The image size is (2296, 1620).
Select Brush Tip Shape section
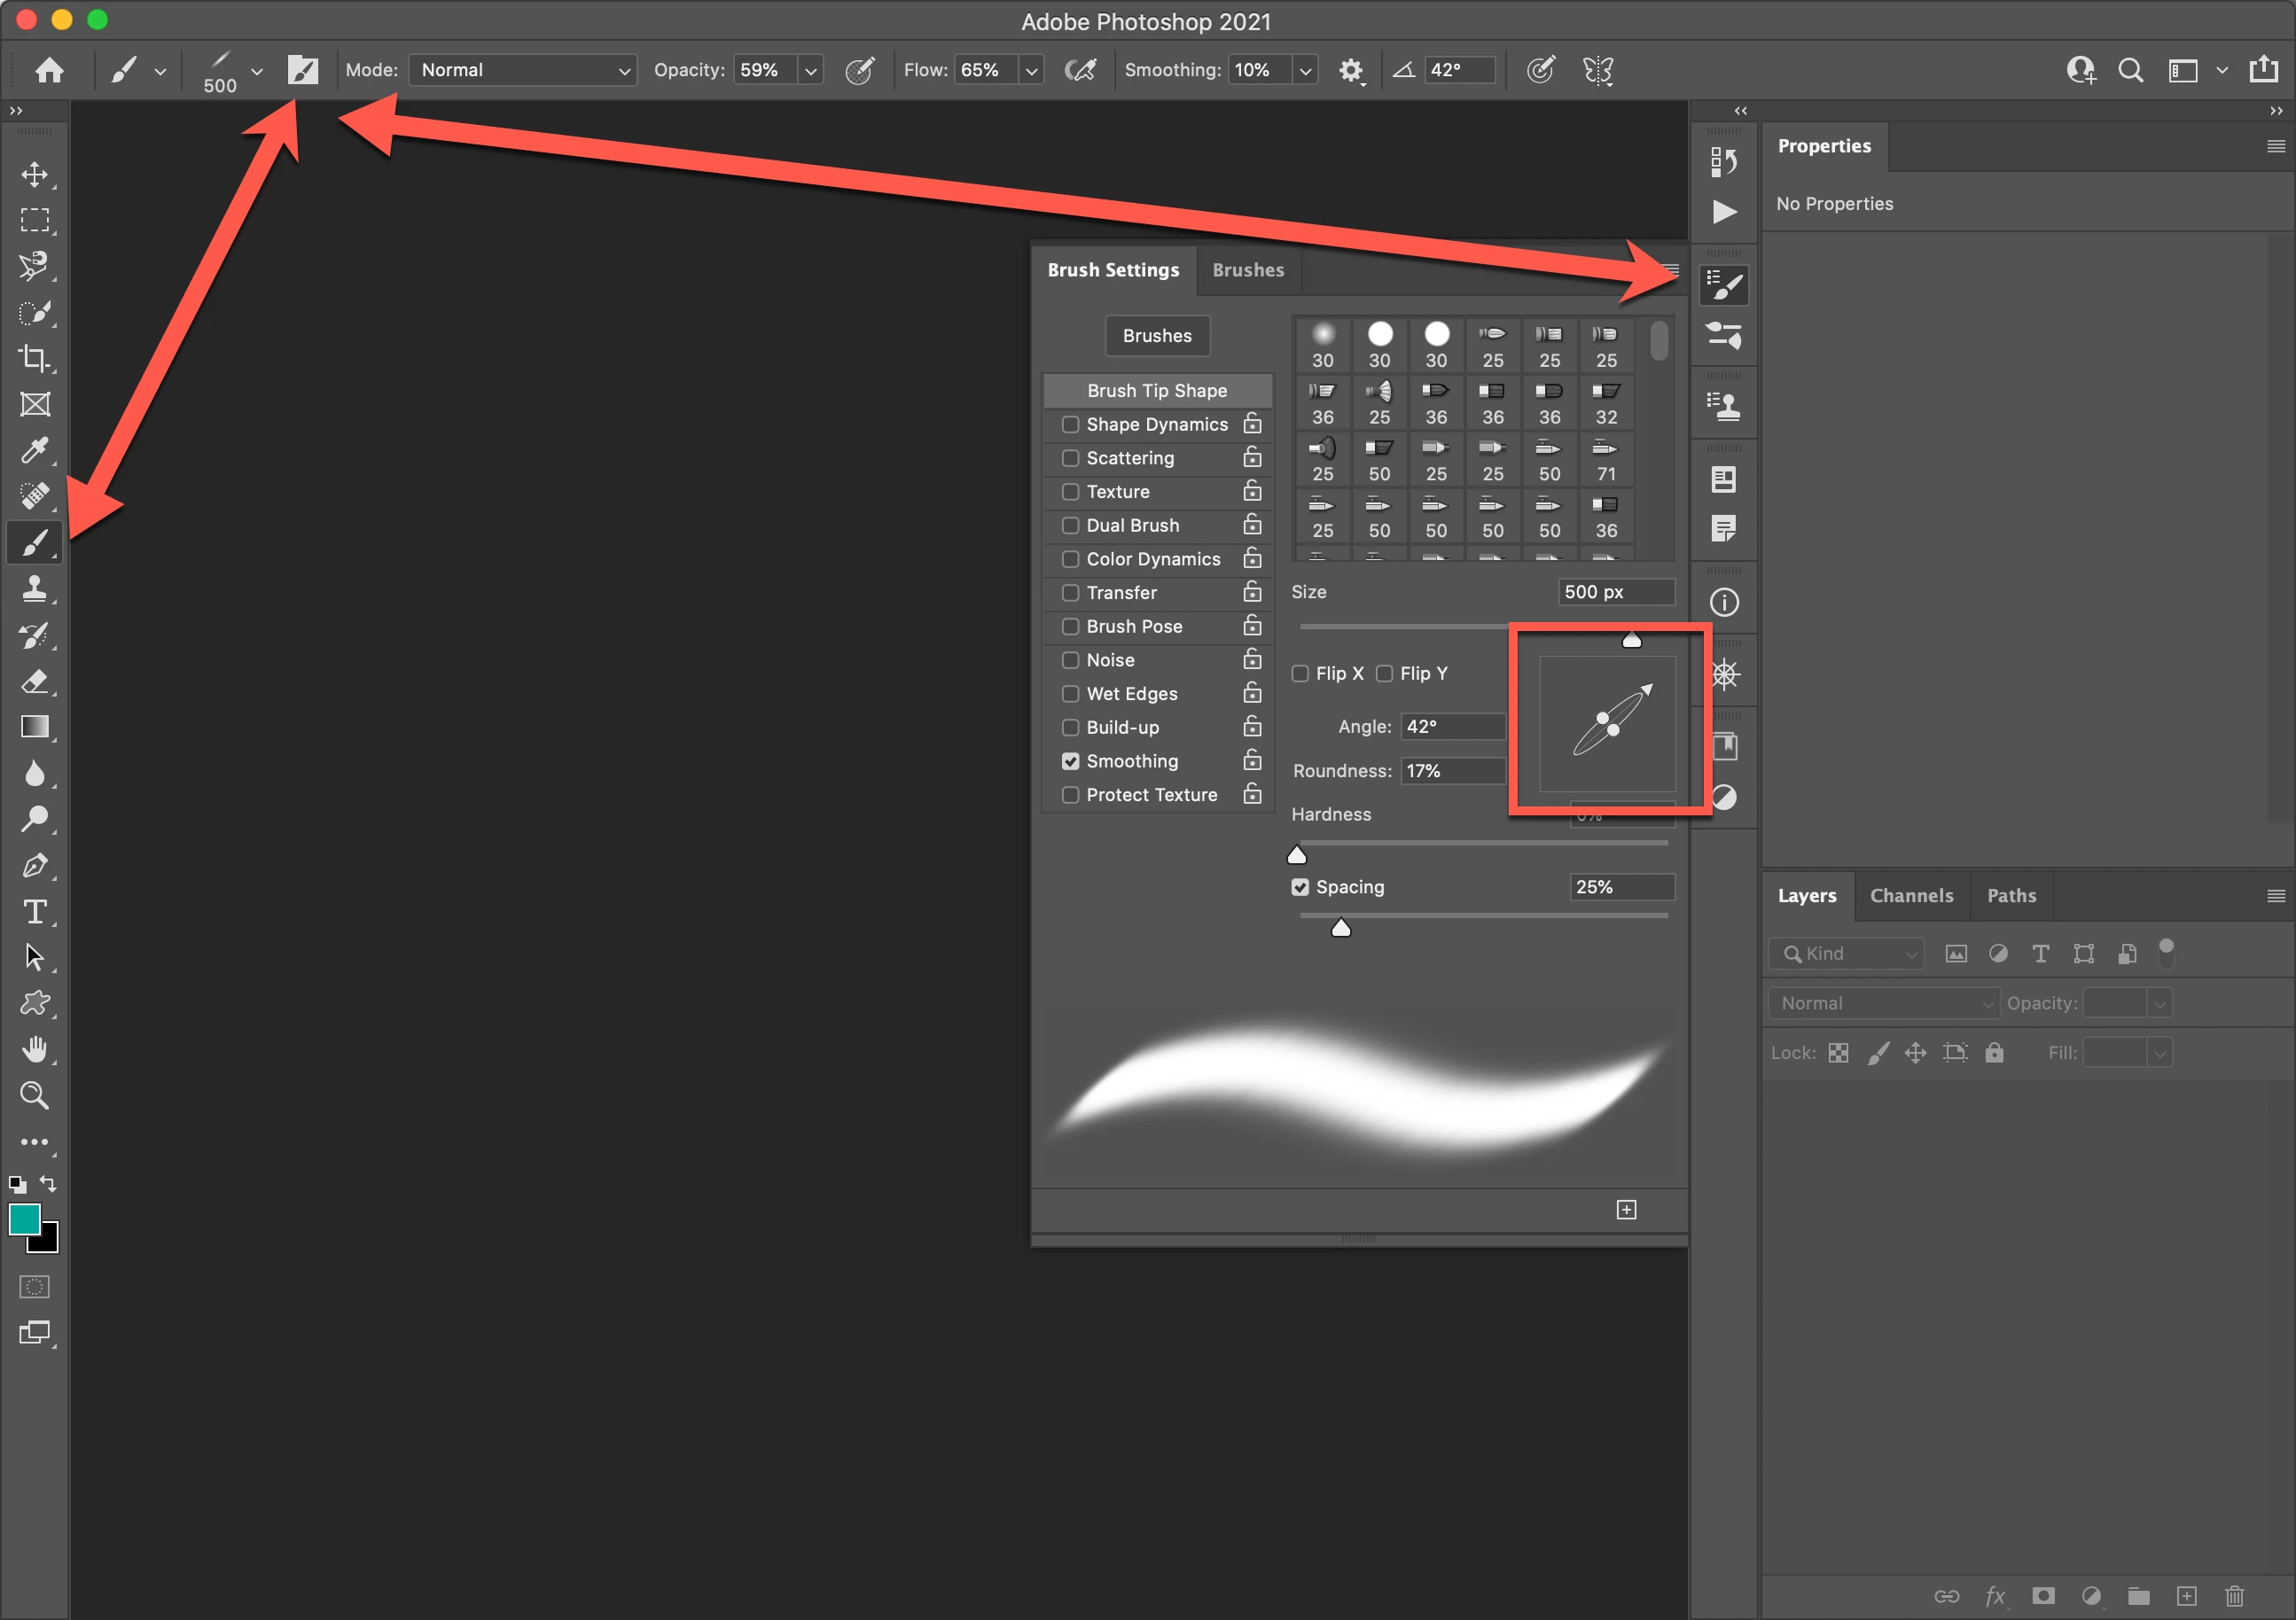click(1157, 390)
